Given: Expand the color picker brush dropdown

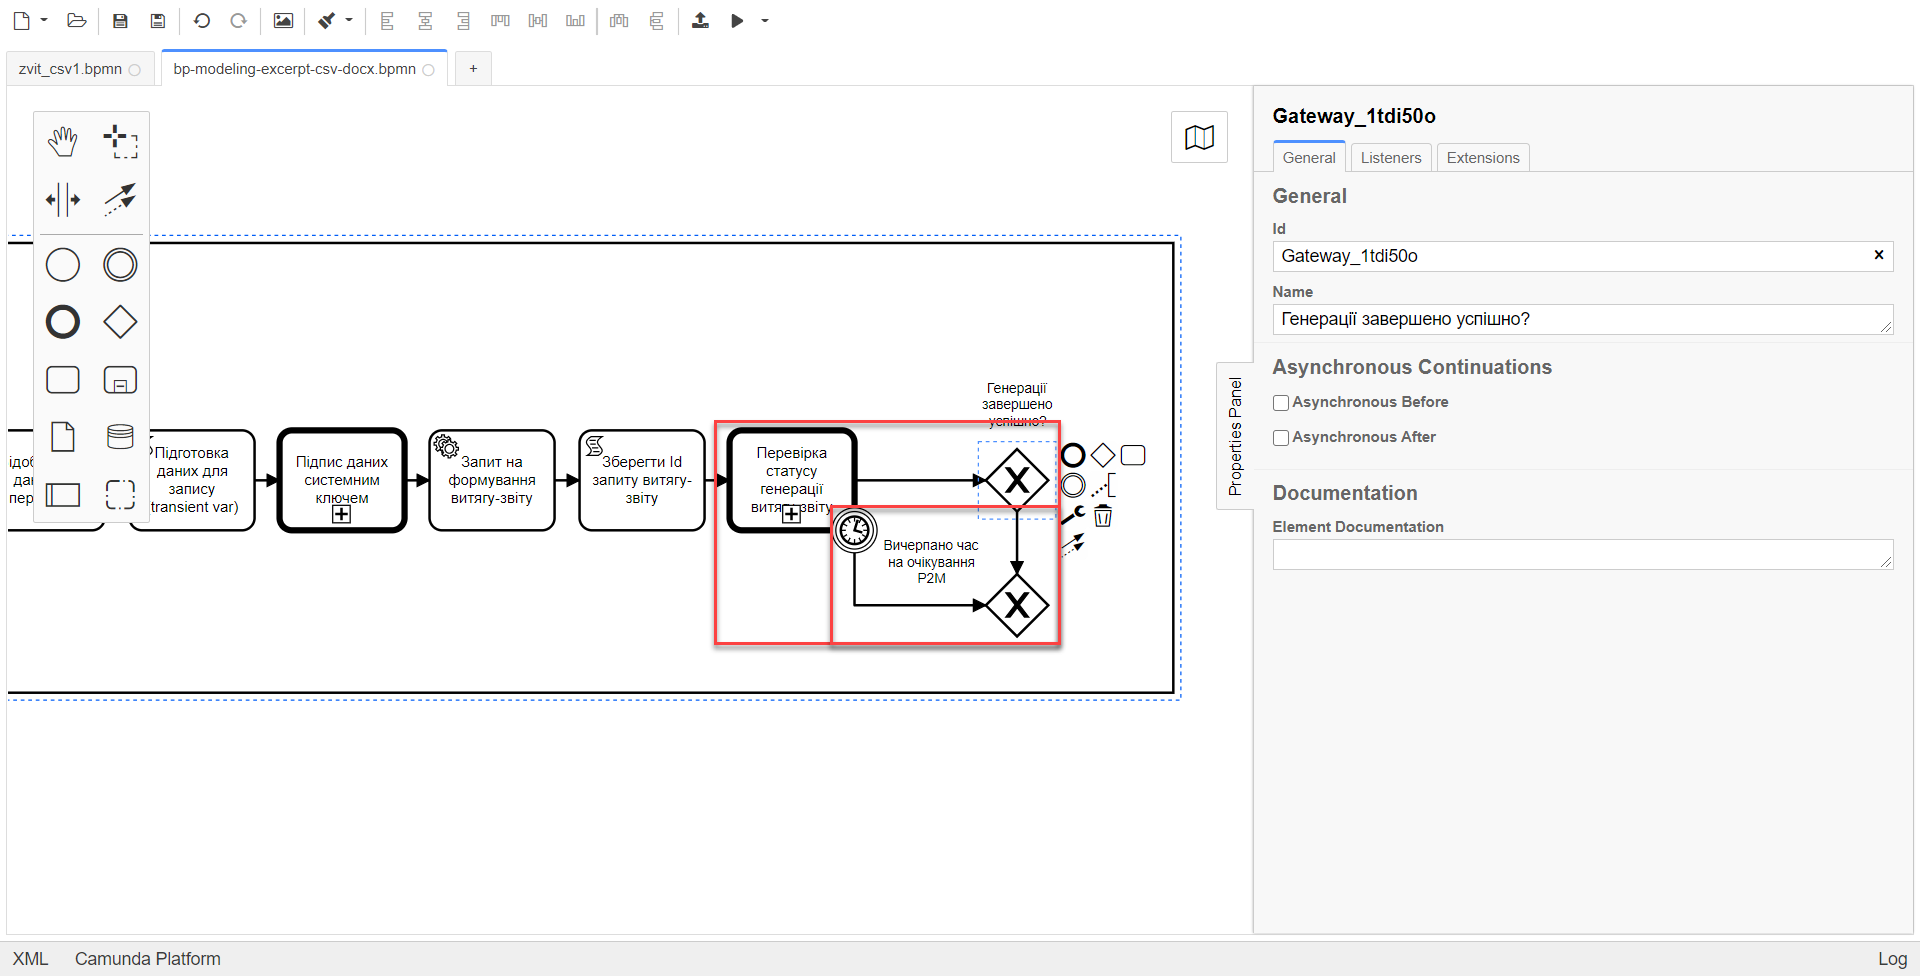Looking at the screenshot, I should (x=349, y=20).
